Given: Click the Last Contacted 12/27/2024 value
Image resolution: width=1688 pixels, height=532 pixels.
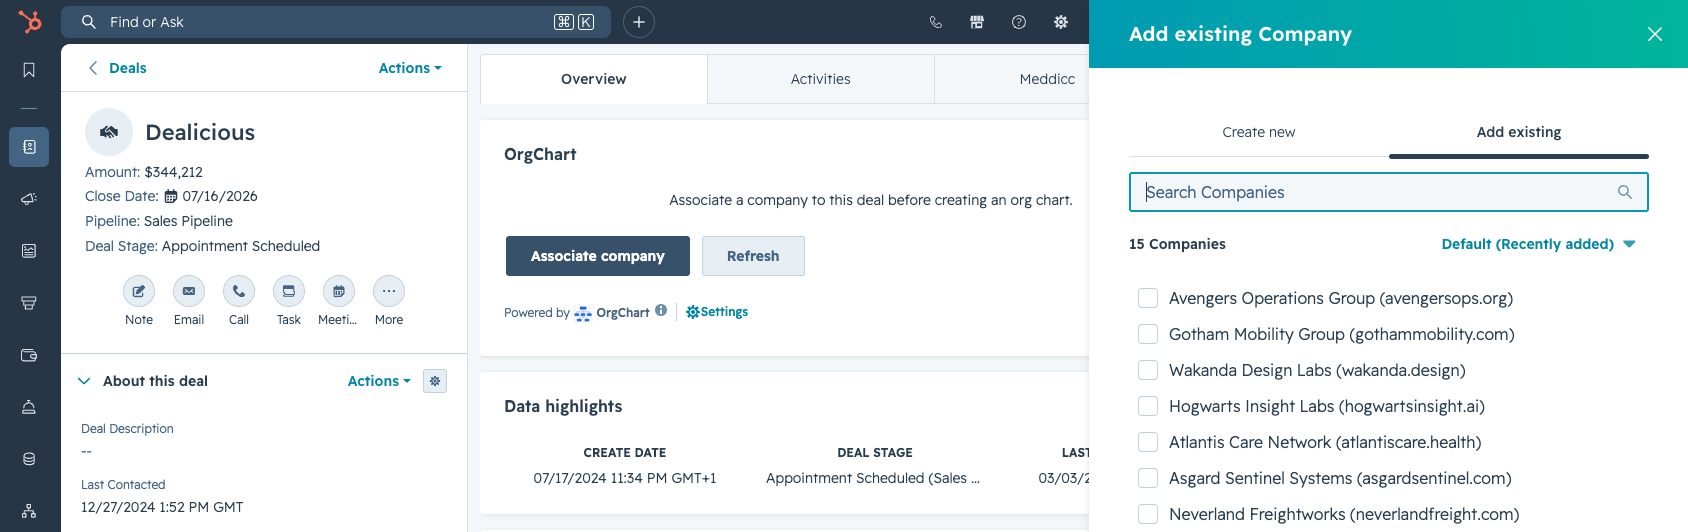Looking at the screenshot, I should [162, 507].
